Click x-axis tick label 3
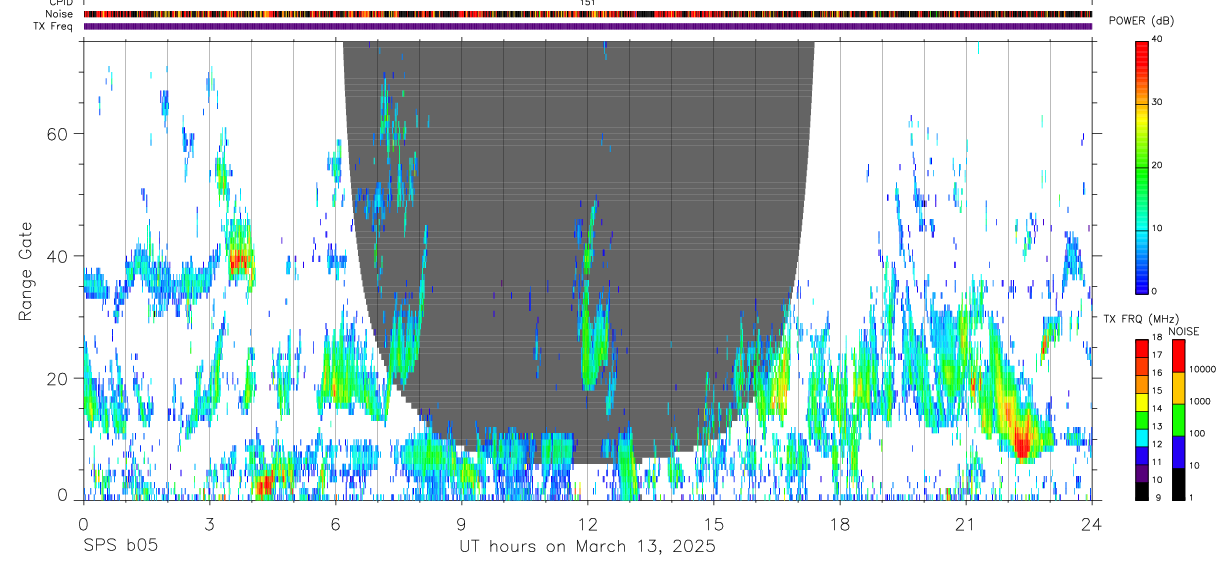The width and height of the screenshot is (1228, 567). click(x=209, y=523)
